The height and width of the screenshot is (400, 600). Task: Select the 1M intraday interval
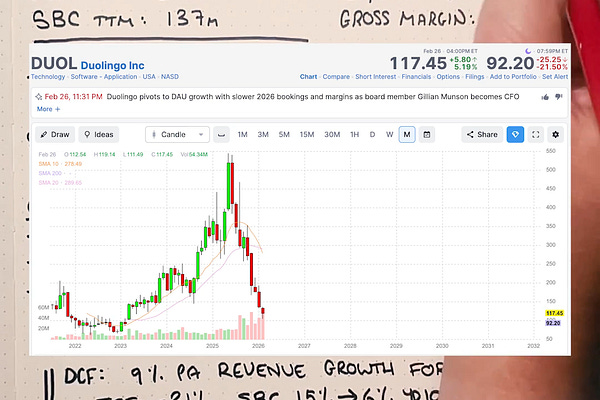[243, 135]
